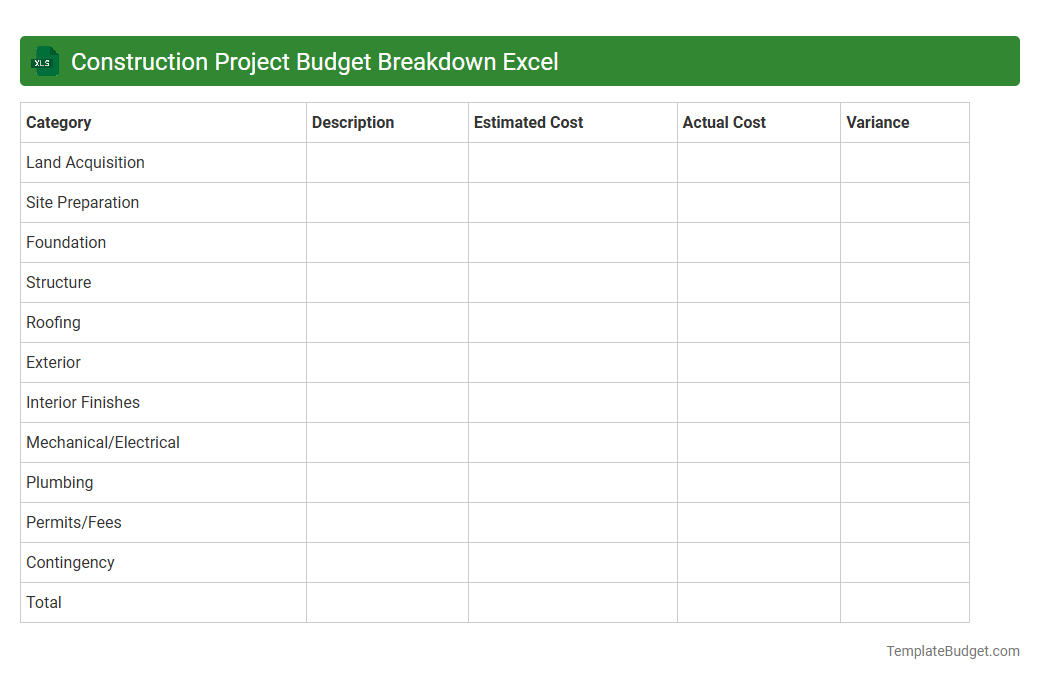Select the Roofing row label
The width and height of the screenshot is (1040, 680).
click(x=53, y=322)
